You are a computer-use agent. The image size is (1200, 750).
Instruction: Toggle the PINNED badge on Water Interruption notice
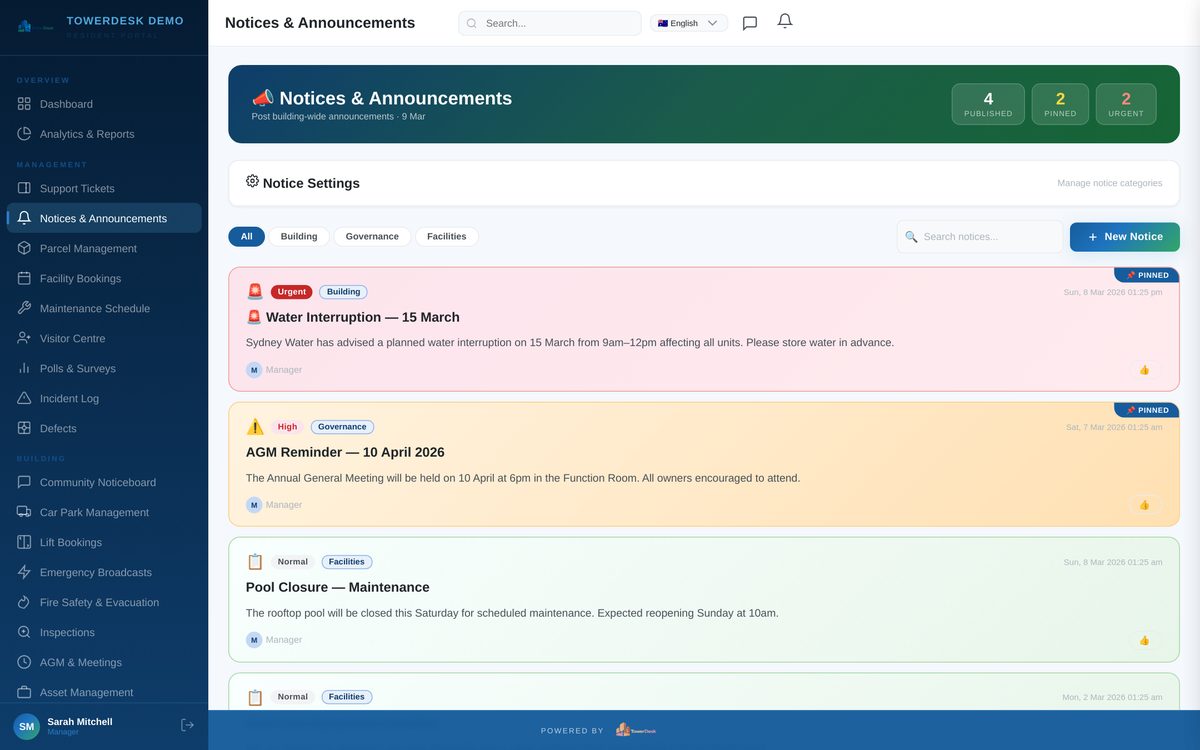(x=1146, y=274)
